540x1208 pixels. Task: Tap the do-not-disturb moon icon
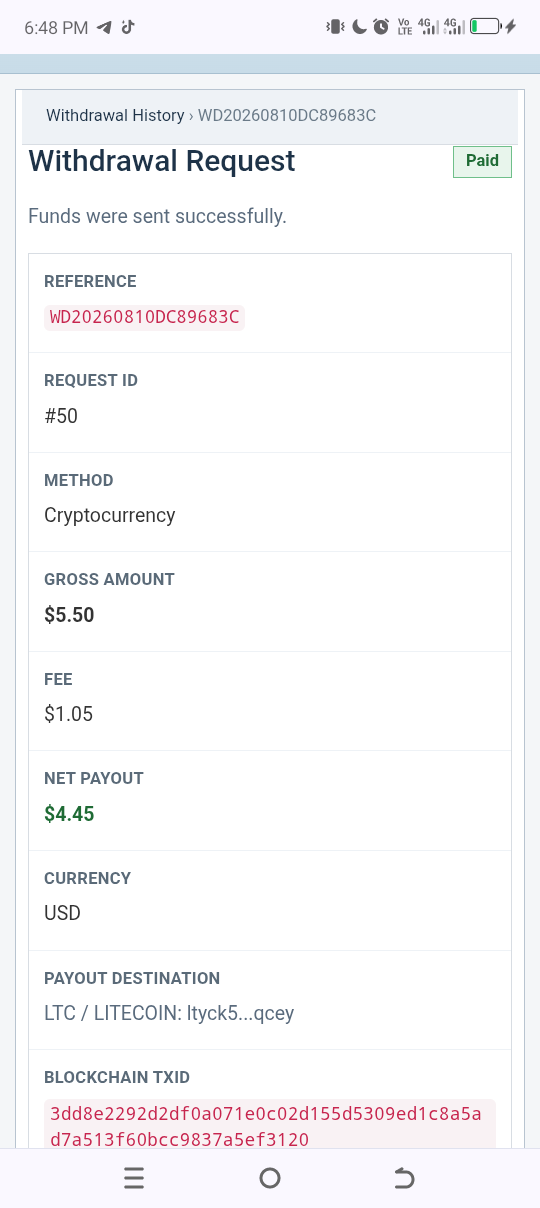[360, 27]
